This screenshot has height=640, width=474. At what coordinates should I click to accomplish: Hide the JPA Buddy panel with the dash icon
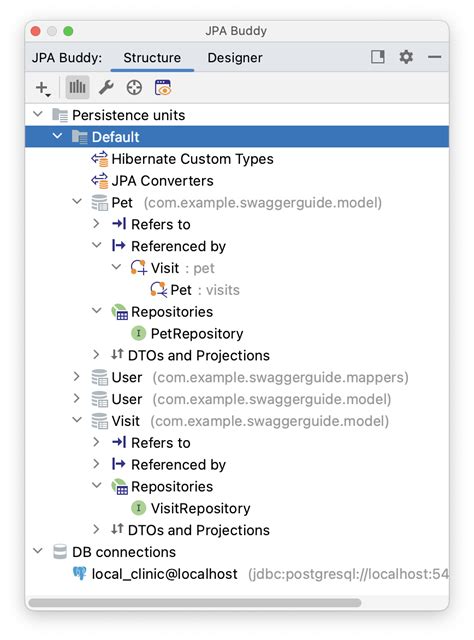point(434,57)
